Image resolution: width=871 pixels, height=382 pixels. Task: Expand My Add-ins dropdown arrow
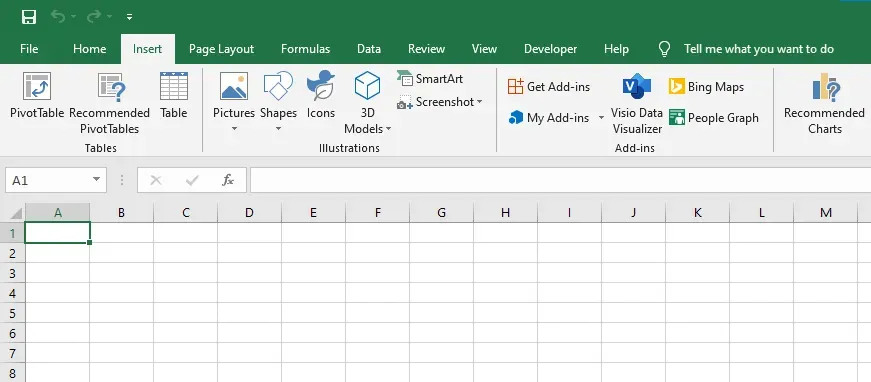[601, 118]
